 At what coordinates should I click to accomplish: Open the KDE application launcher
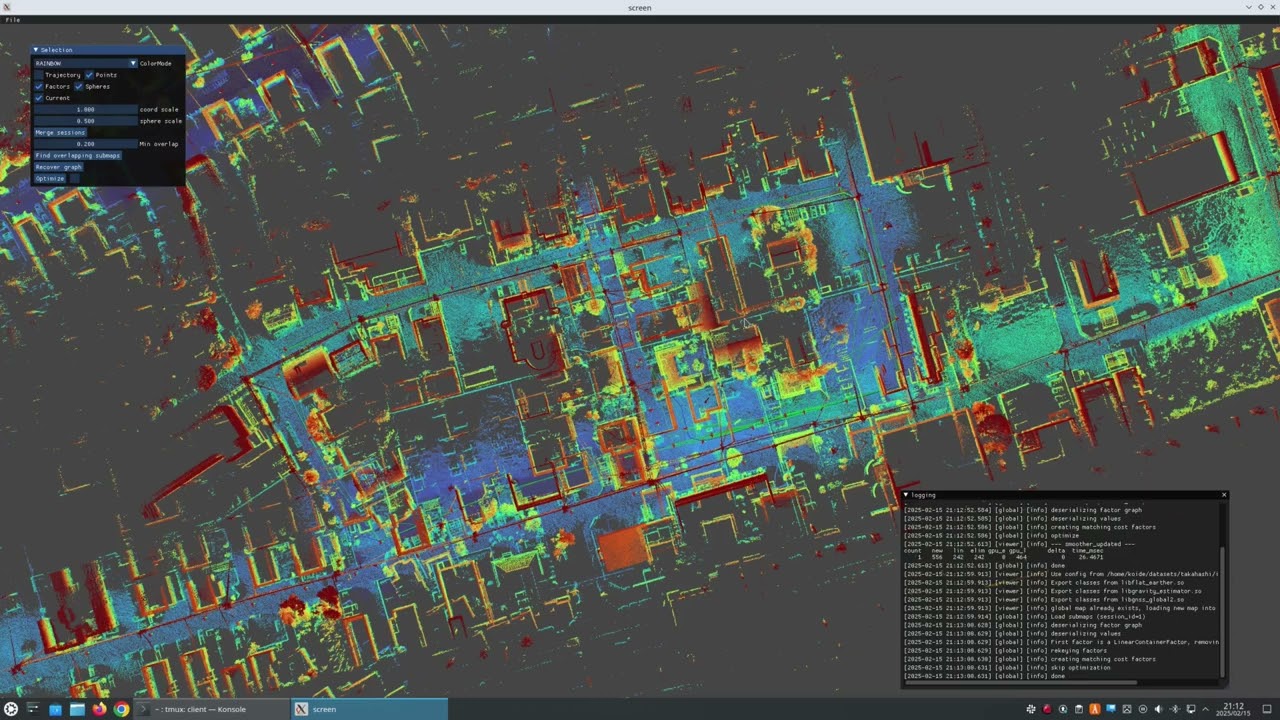tap(10, 709)
